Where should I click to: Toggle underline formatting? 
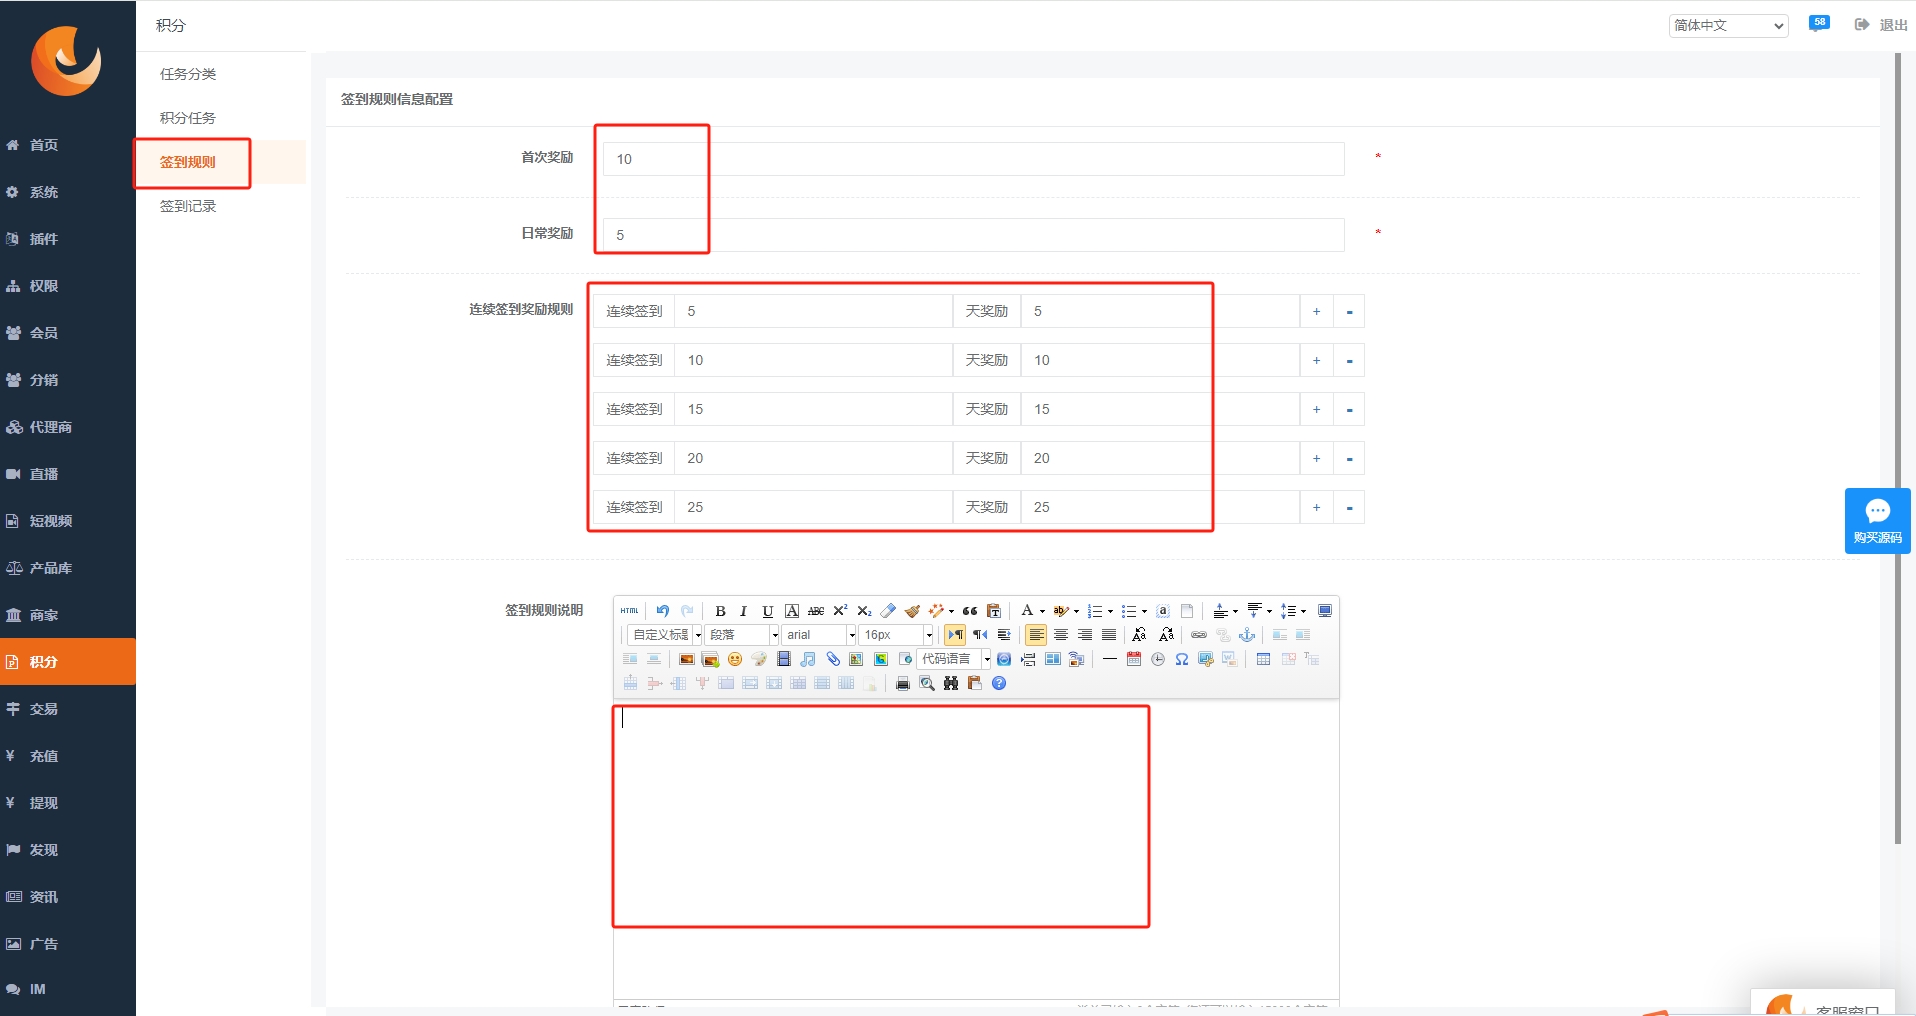coord(767,611)
